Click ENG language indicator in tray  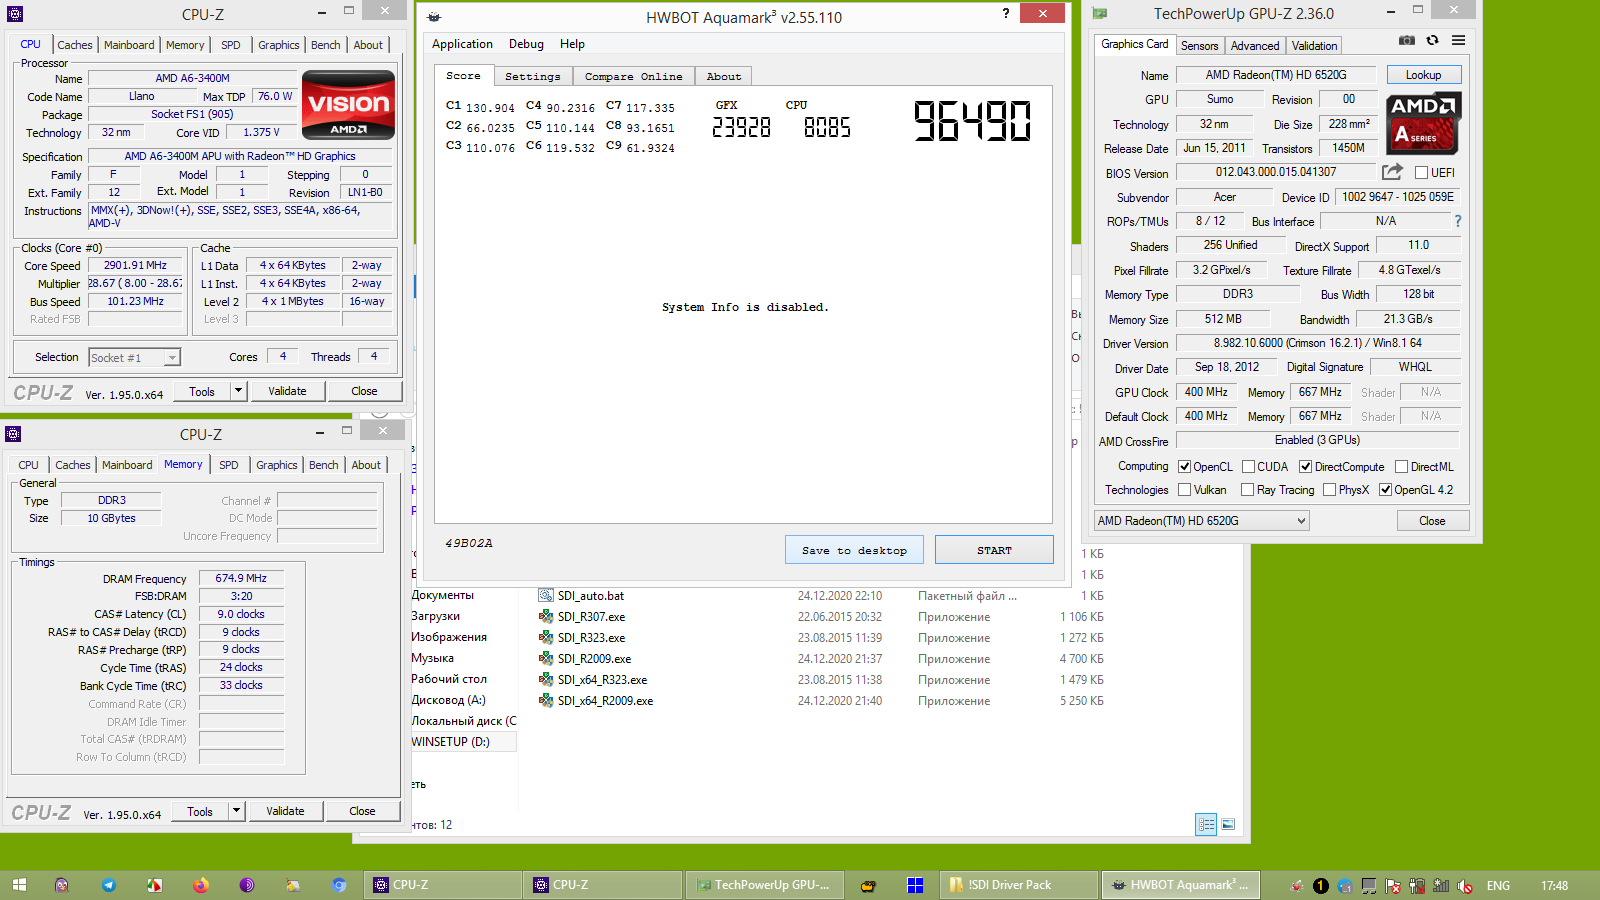pos(1498,886)
